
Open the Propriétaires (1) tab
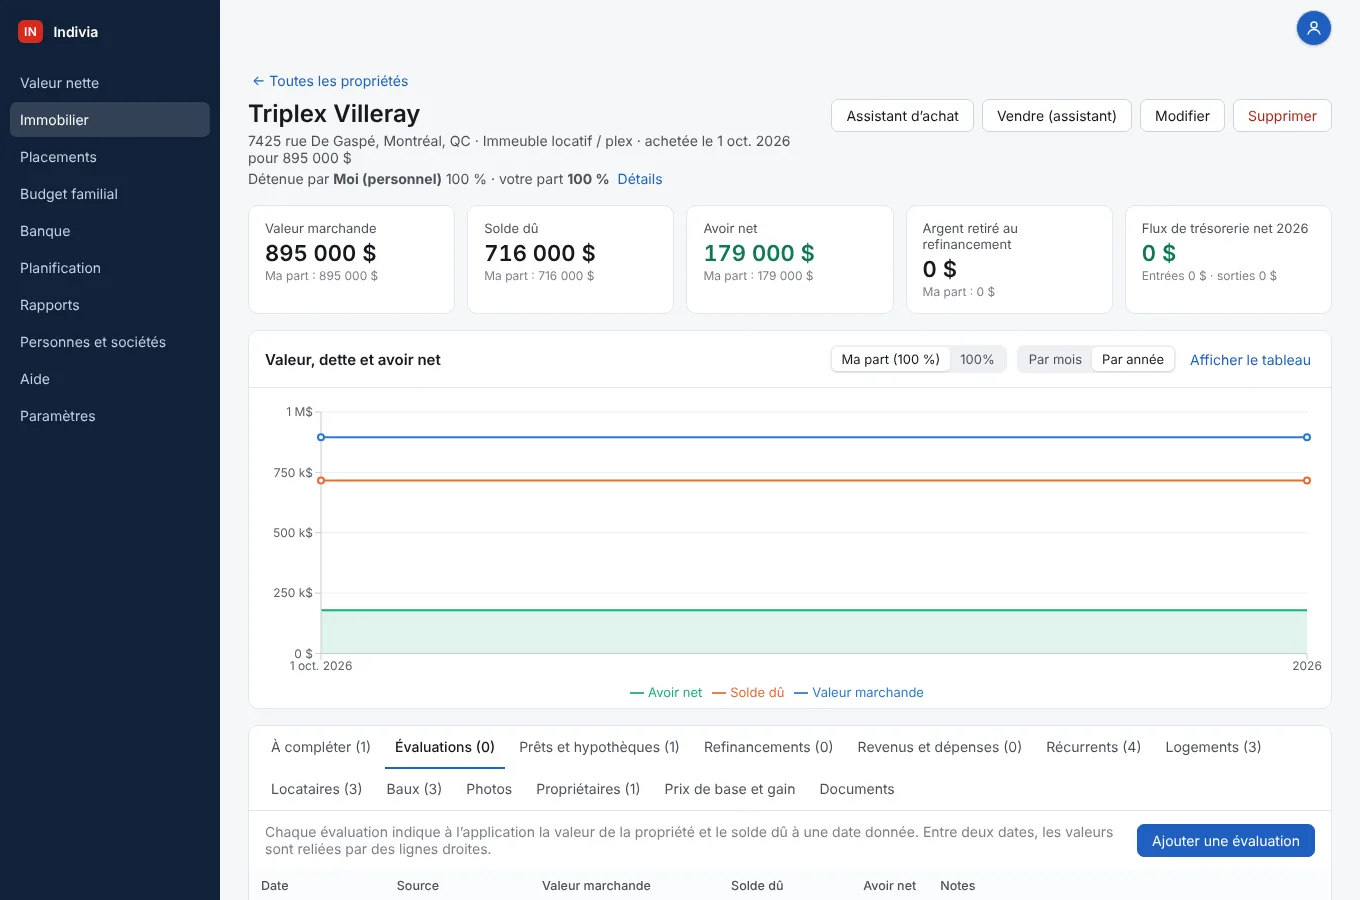(588, 789)
